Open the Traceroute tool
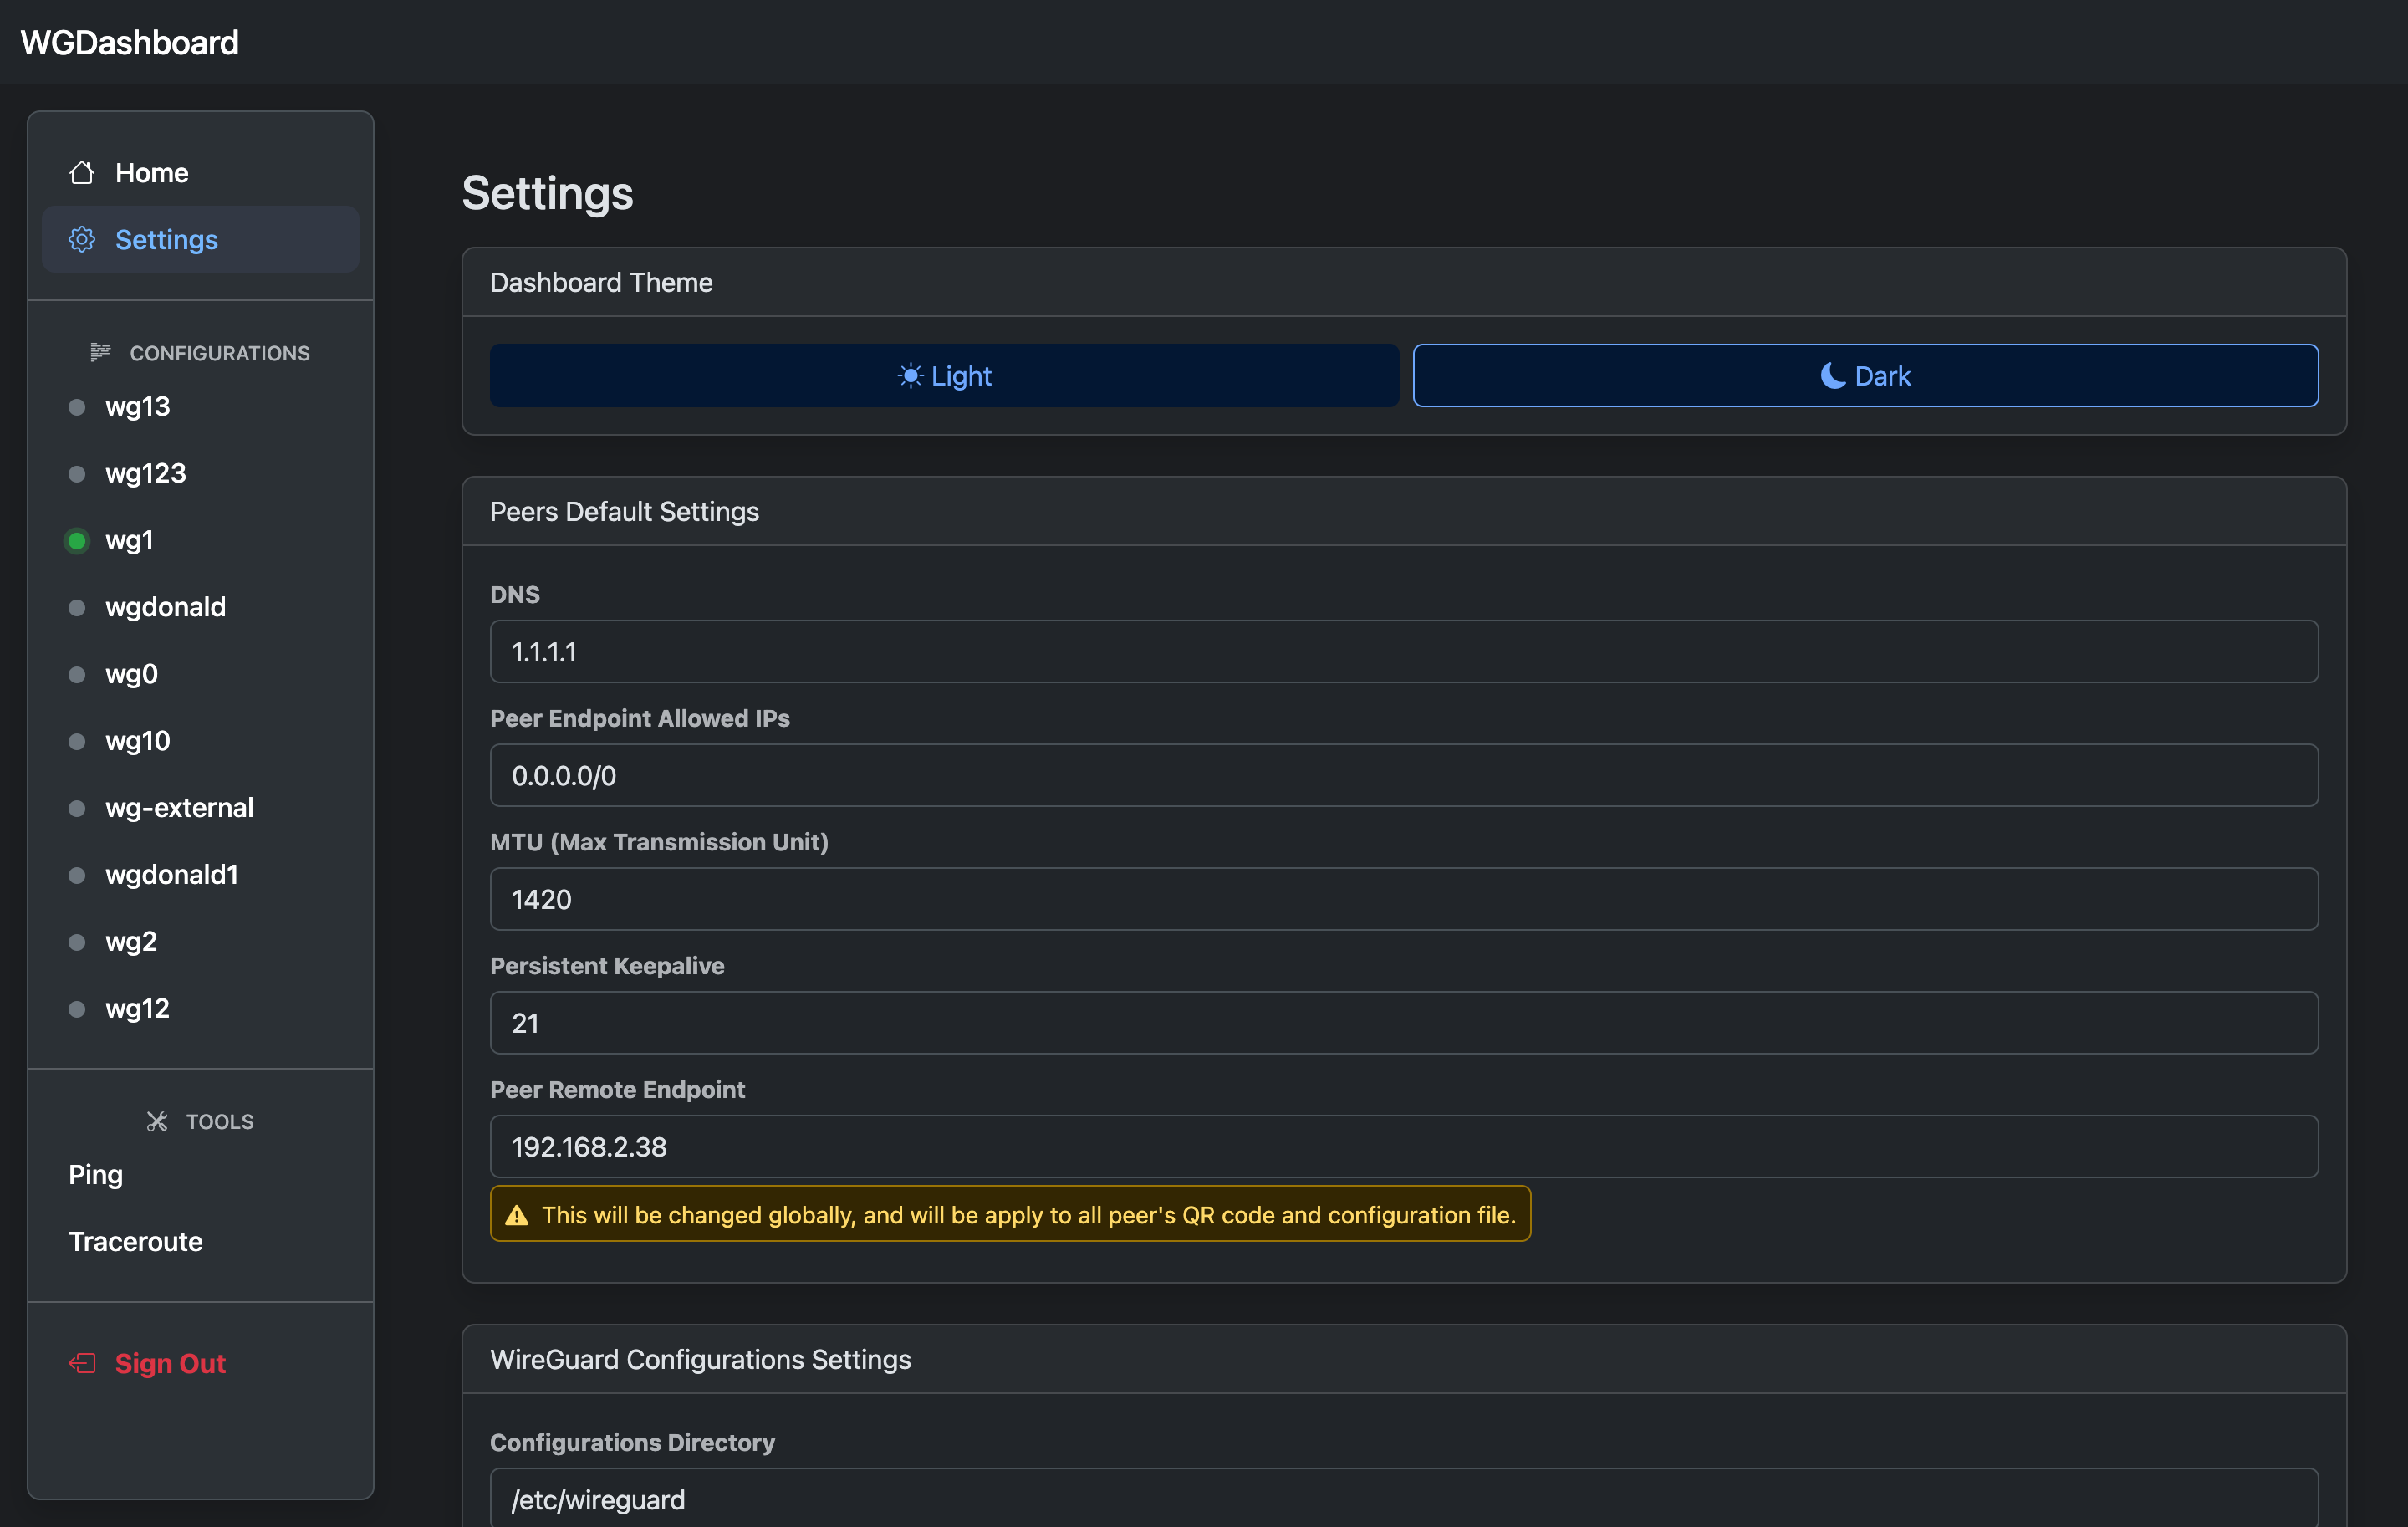Image resolution: width=2408 pixels, height=1527 pixels. coord(200,1242)
